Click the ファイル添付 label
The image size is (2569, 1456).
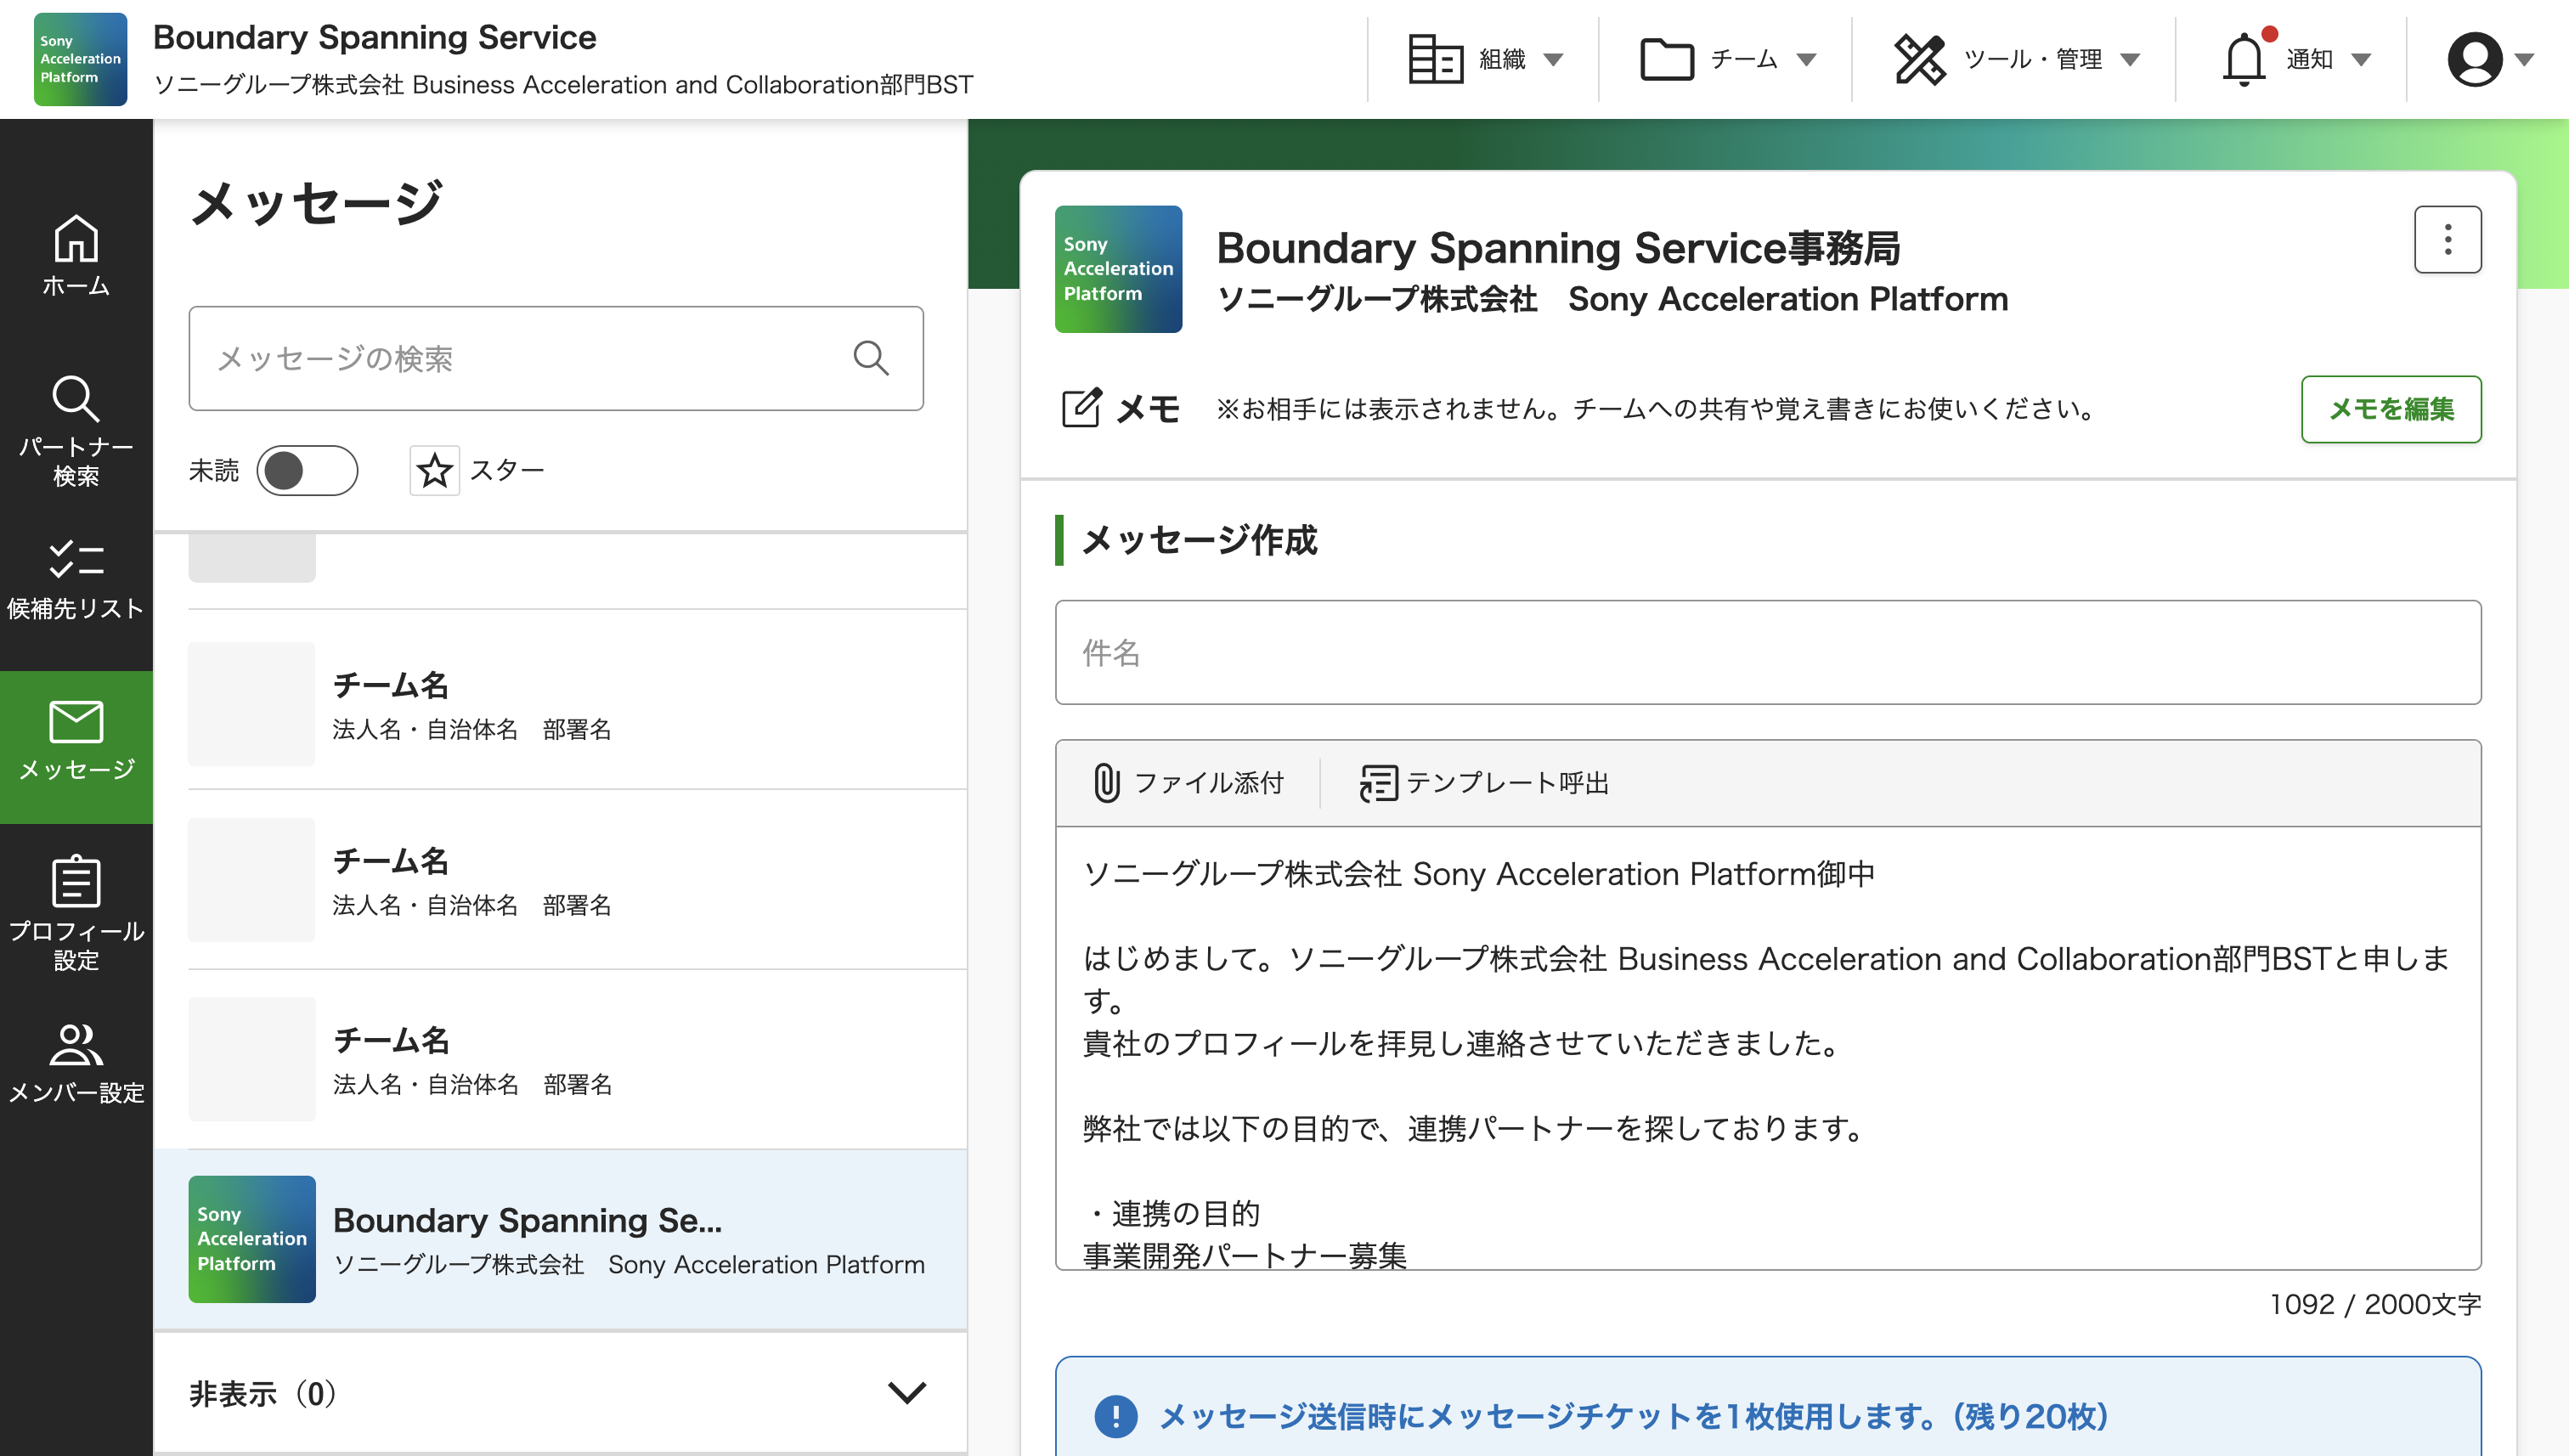point(1208,783)
